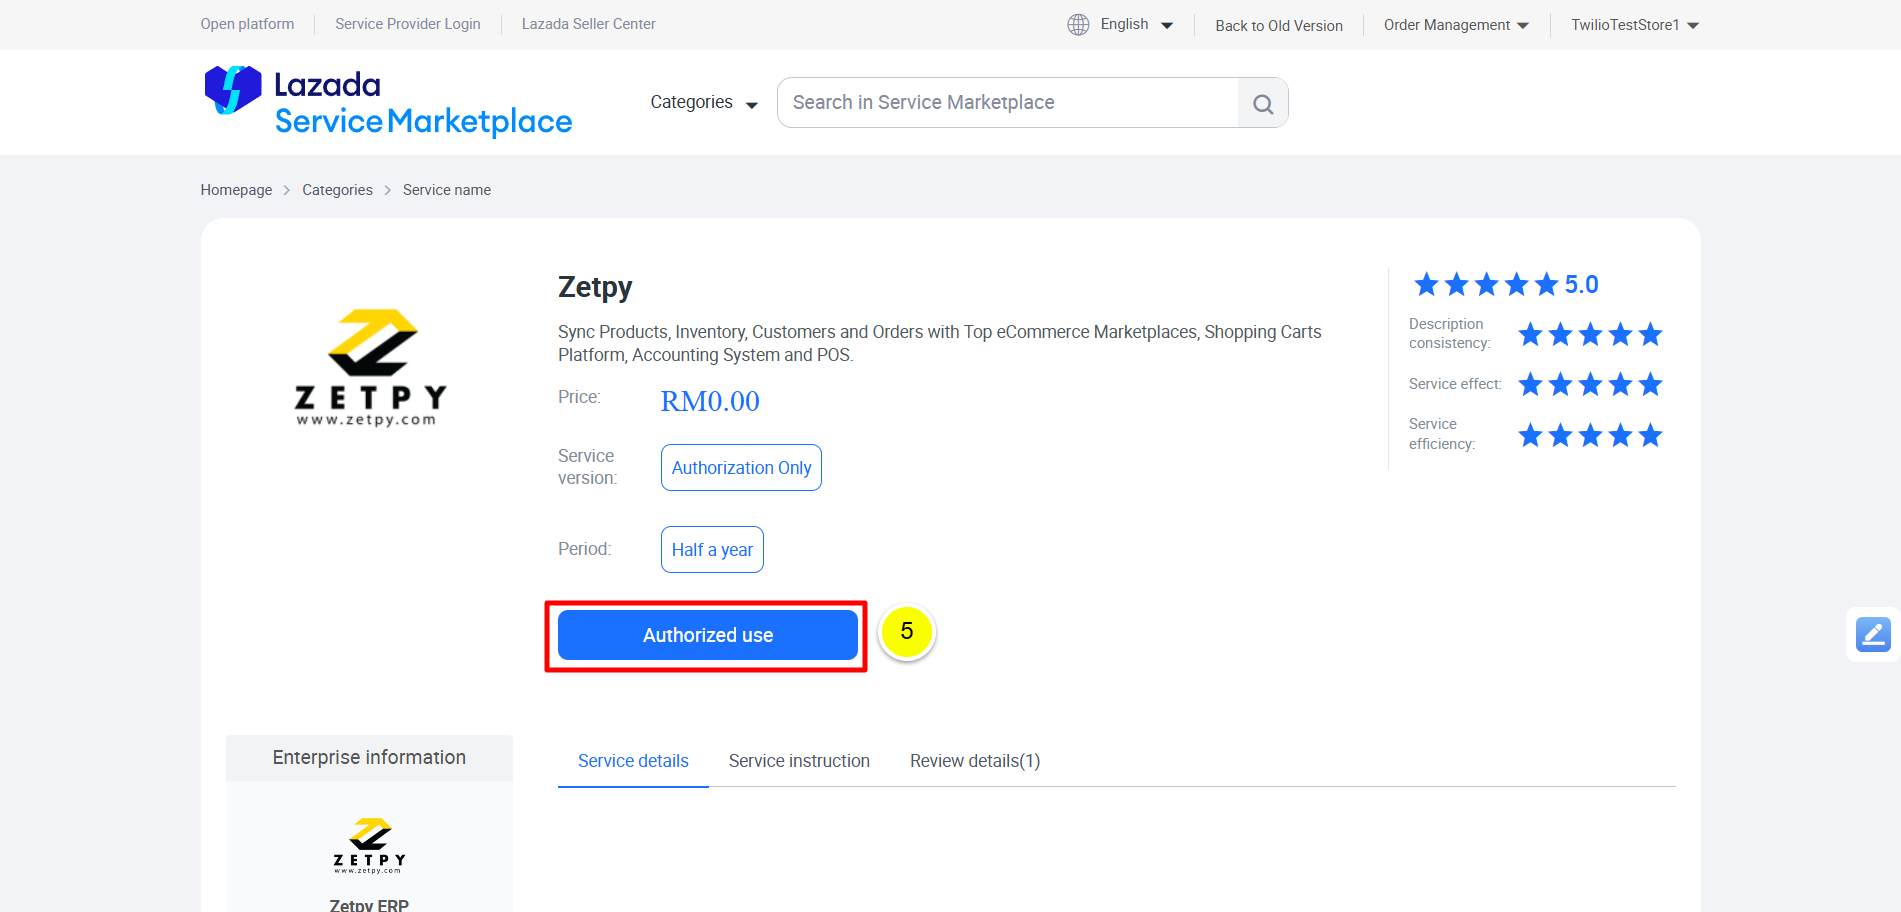1901x912 pixels.
Task: Click the globe language icon
Action: click(x=1078, y=25)
